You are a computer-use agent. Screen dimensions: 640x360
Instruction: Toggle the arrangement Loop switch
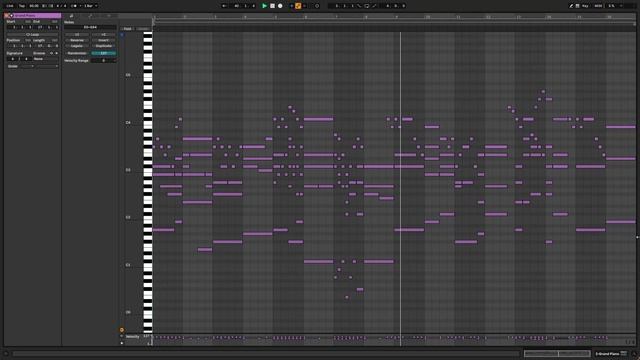[367, 6]
